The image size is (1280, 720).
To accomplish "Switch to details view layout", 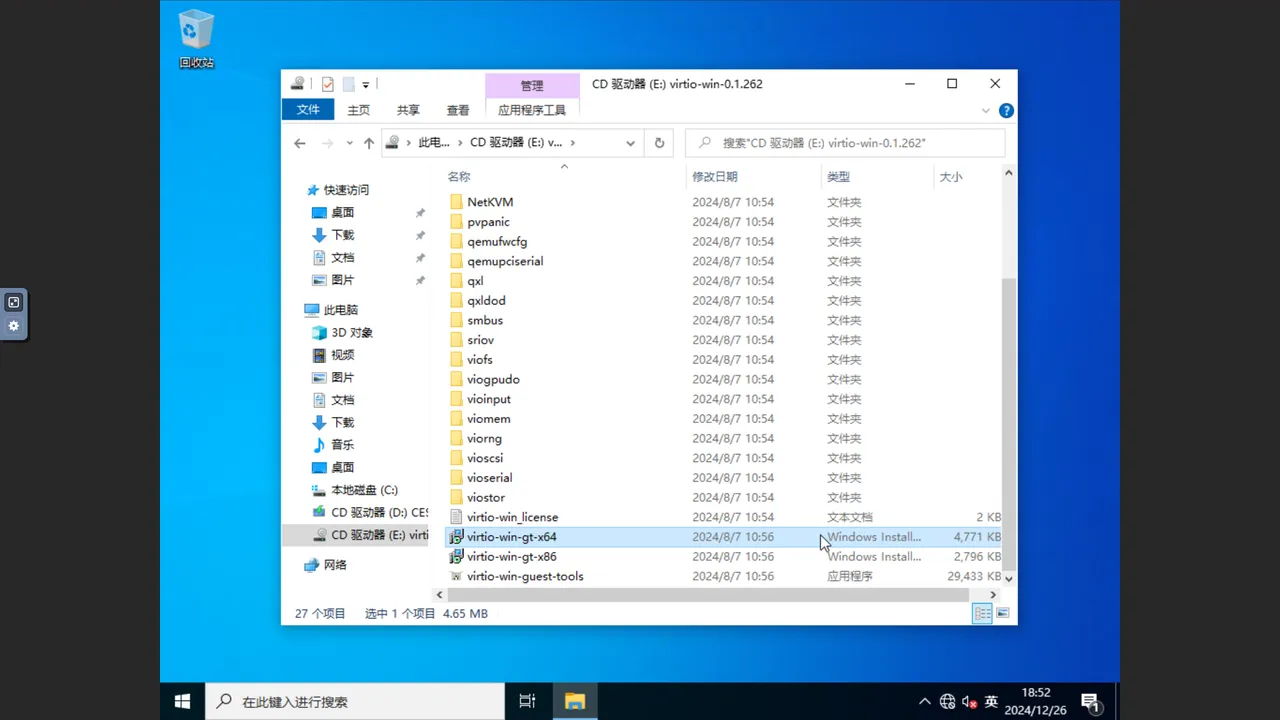I will (983, 613).
